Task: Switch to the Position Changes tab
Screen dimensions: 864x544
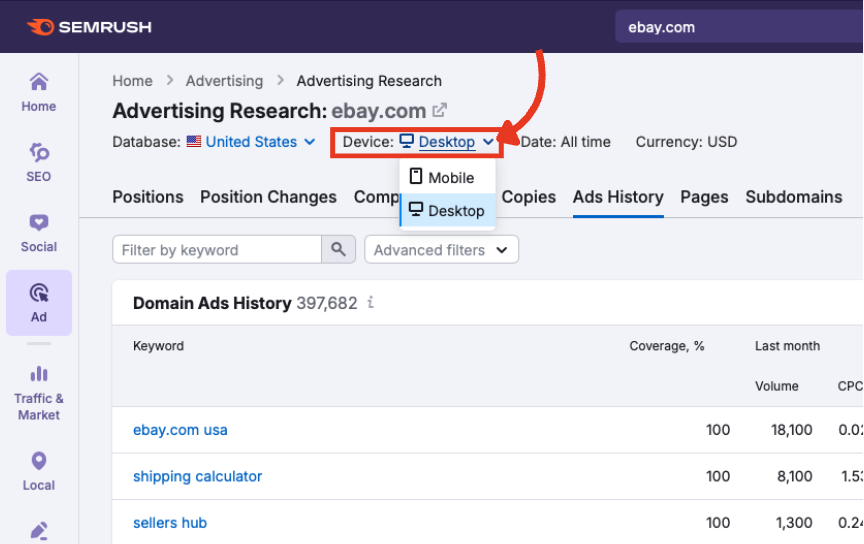Action: pos(268,197)
